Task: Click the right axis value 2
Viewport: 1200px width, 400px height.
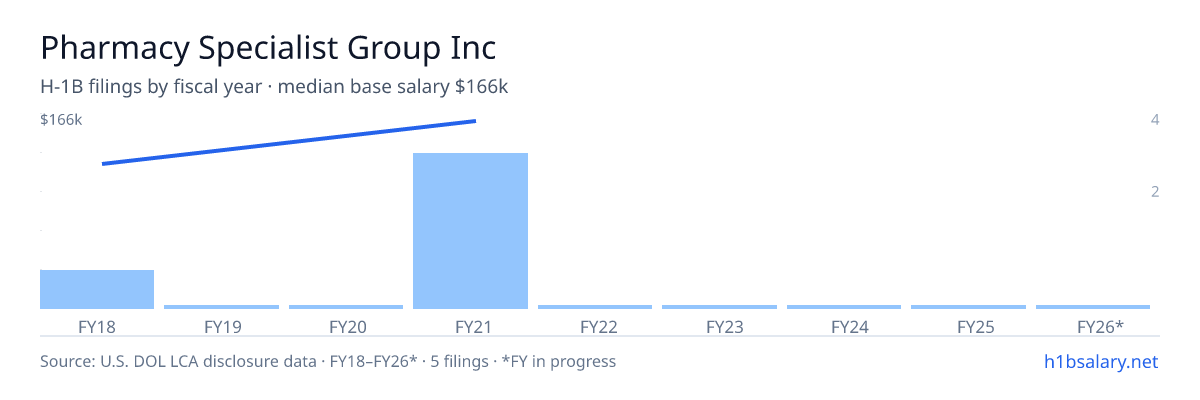Action: 1155,191
